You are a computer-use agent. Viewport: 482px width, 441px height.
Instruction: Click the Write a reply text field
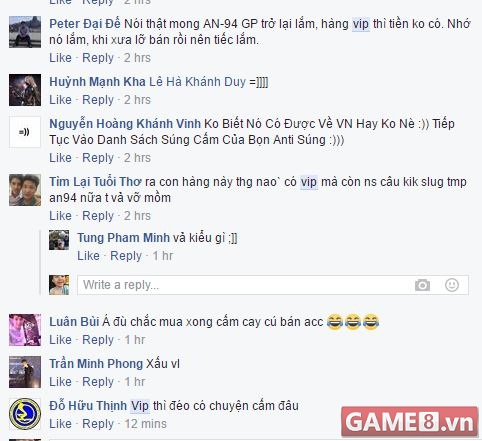(x=273, y=285)
